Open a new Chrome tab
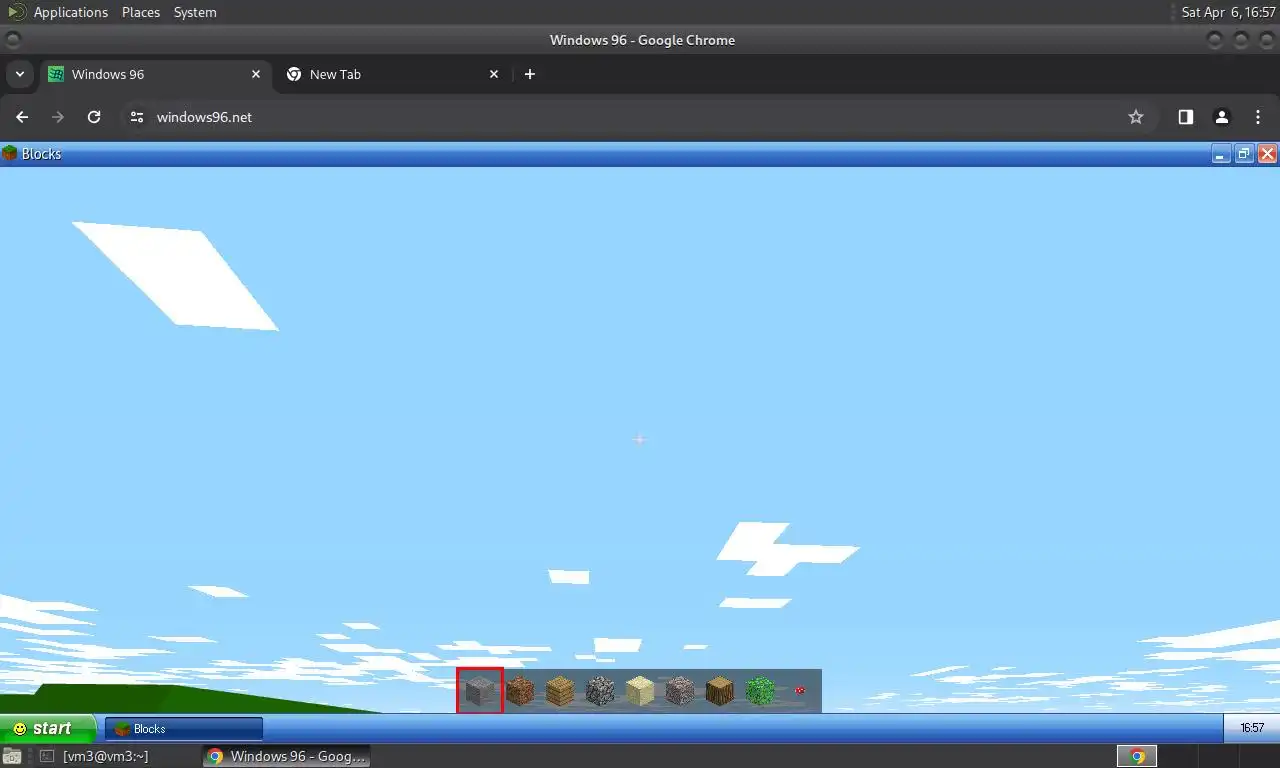The height and width of the screenshot is (768, 1280). (530, 74)
